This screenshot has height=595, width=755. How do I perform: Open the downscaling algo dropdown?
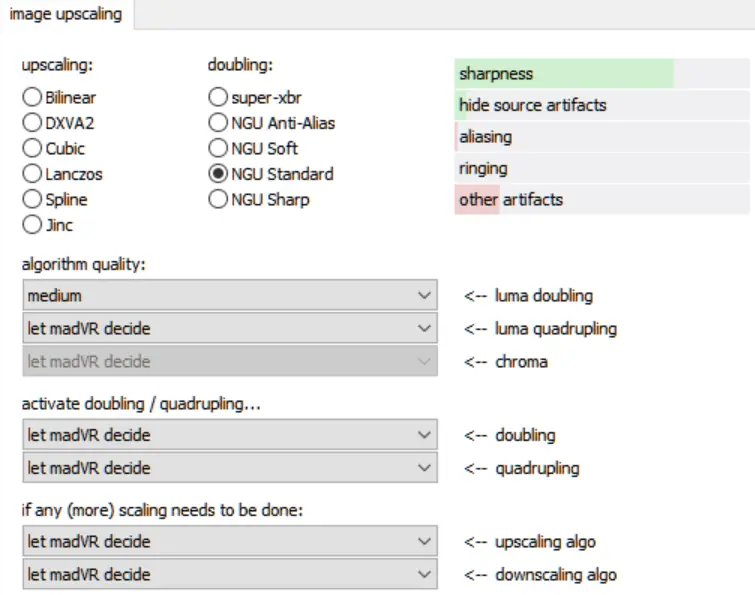point(229,575)
